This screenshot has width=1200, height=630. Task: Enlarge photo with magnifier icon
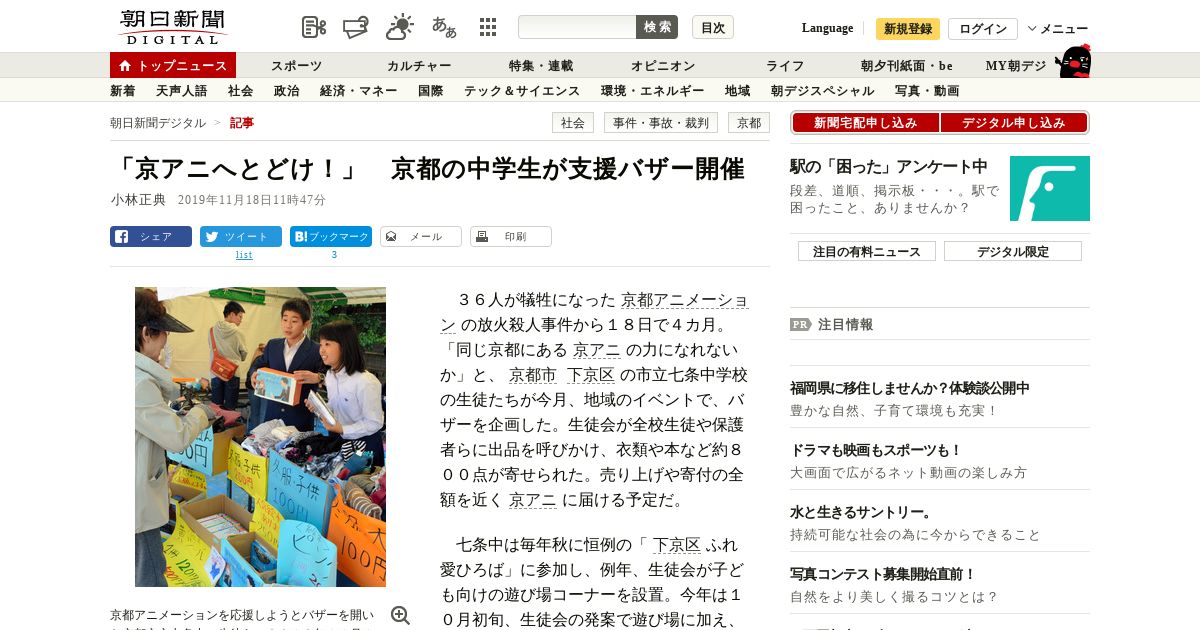400,615
